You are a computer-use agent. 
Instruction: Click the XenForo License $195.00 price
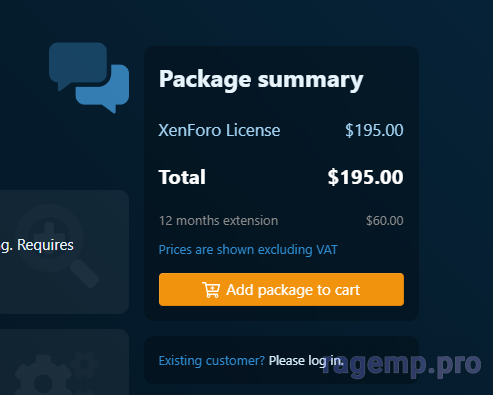(374, 130)
